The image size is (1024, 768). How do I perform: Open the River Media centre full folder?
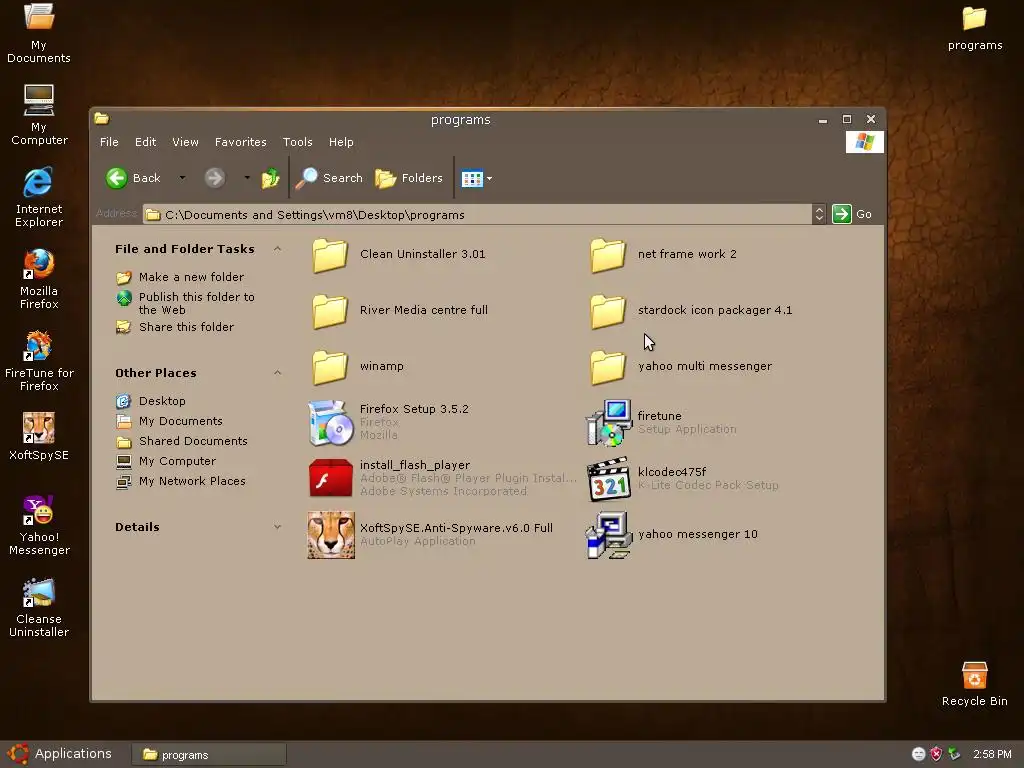330,311
